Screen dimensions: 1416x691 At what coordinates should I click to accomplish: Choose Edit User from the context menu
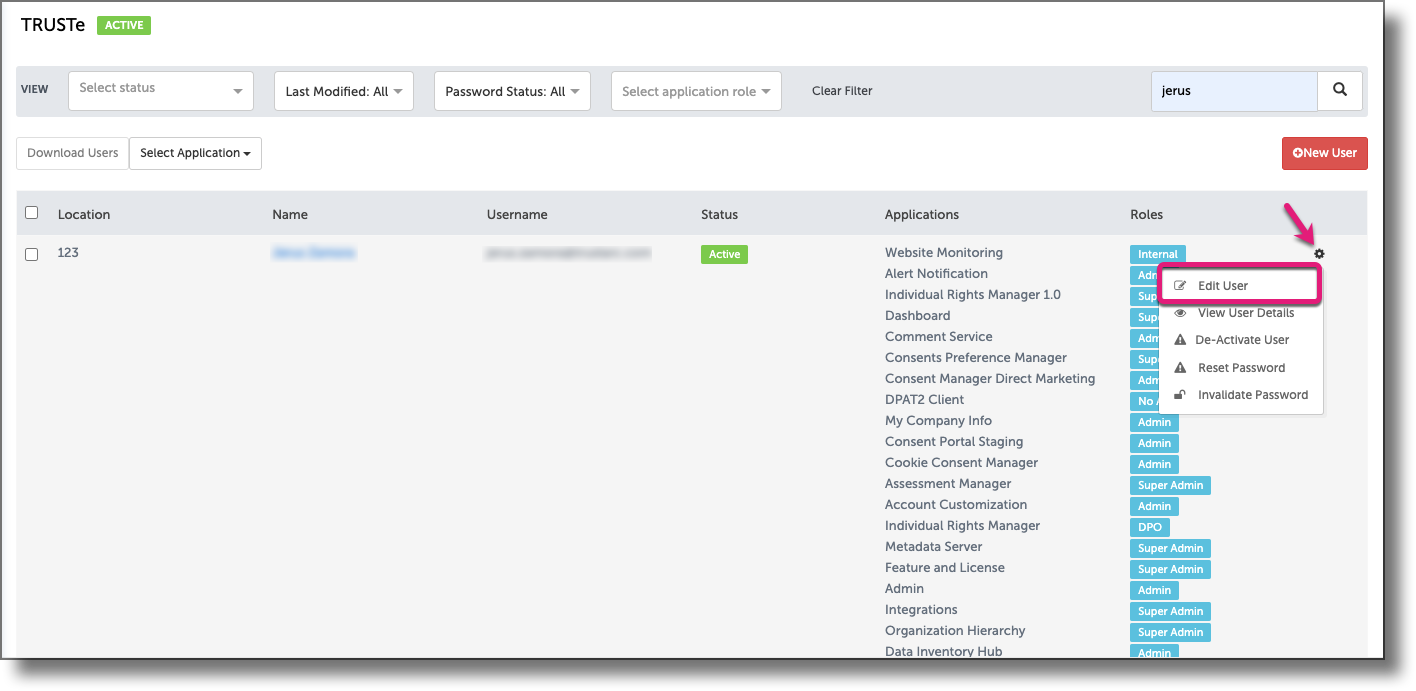coord(1240,286)
